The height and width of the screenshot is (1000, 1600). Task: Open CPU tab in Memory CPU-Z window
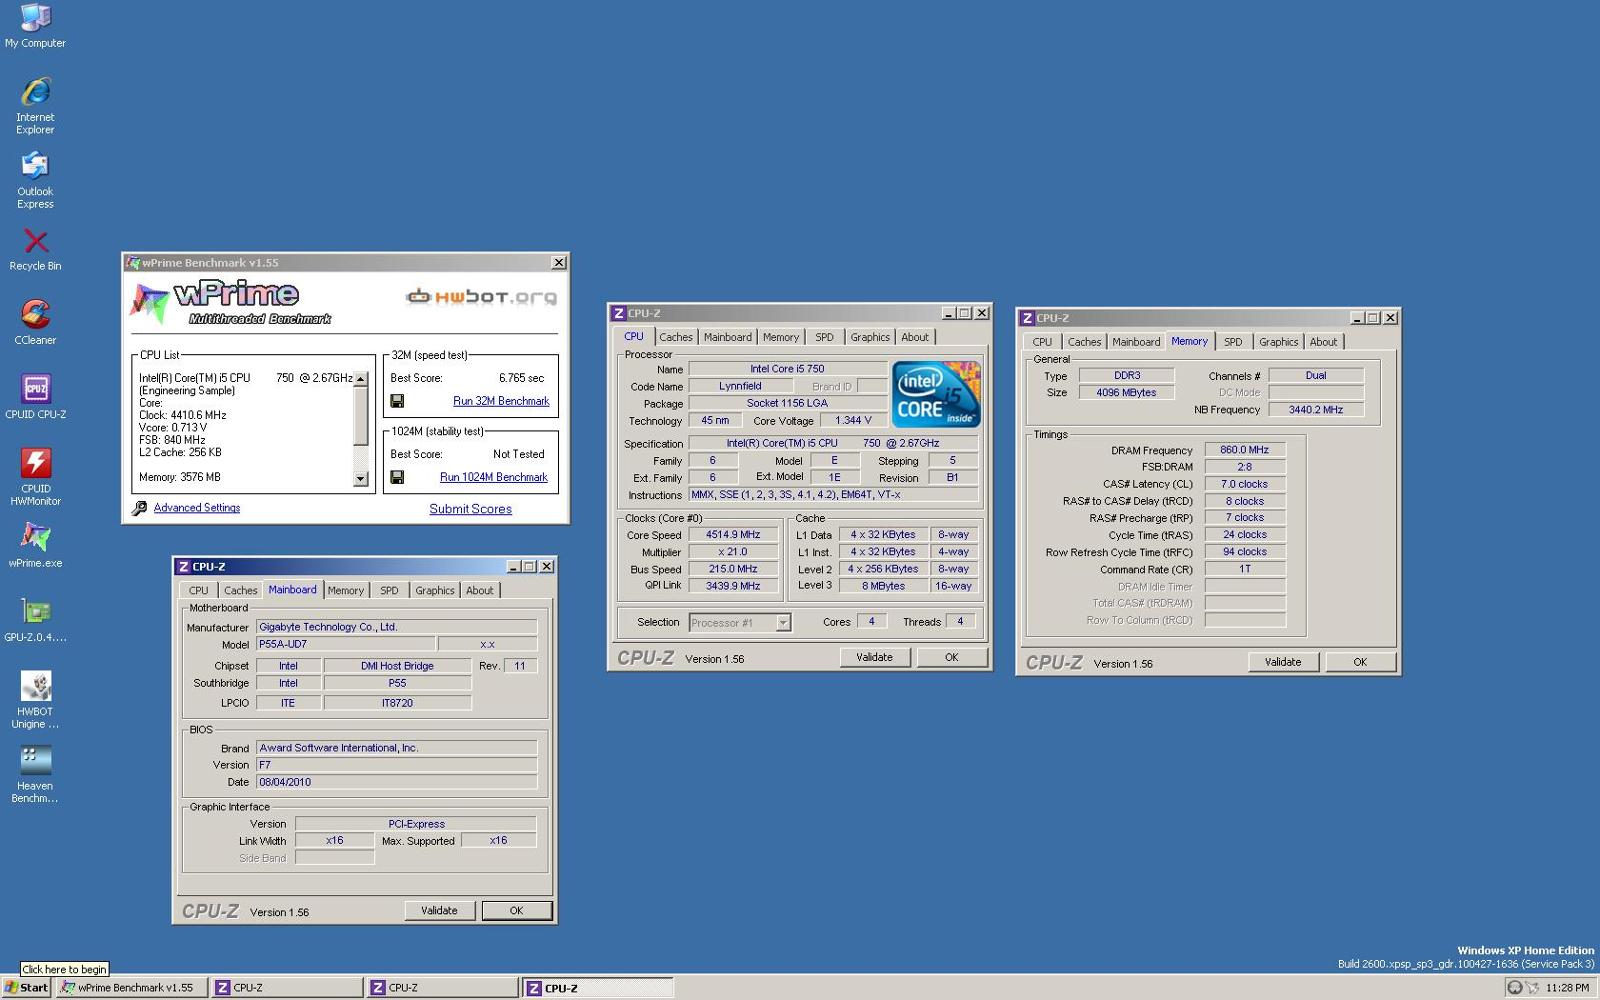(1042, 342)
